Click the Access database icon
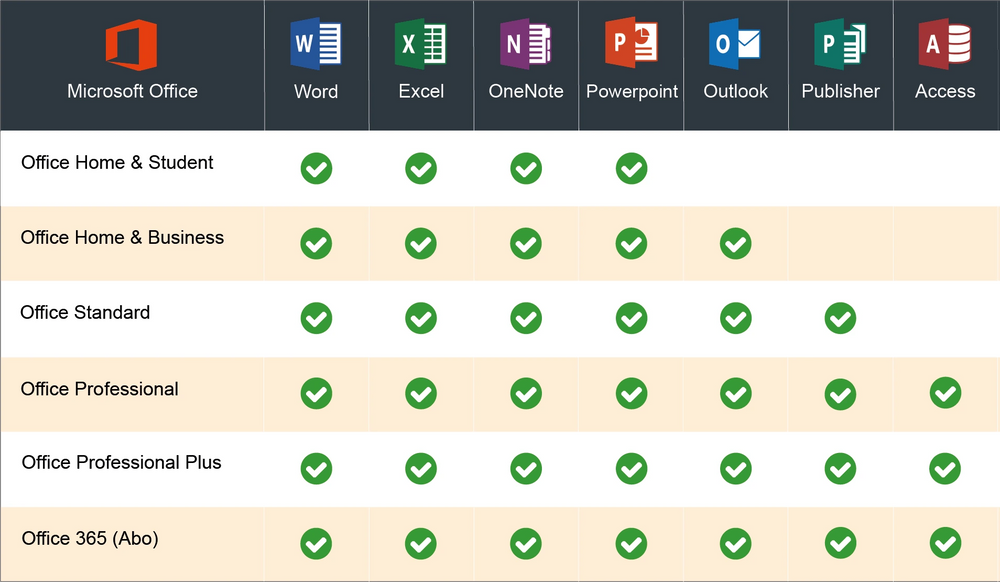Viewport: 1000px width, 582px height. coord(945,40)
